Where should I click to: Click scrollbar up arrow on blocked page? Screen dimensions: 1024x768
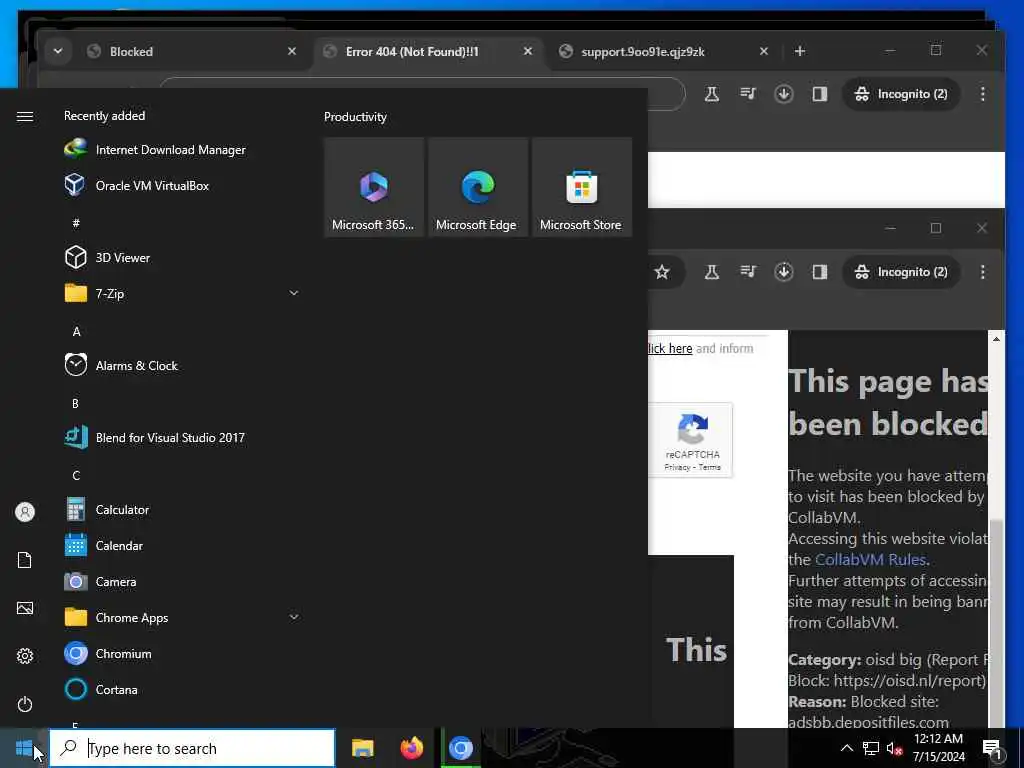click(x=996, y=338)
